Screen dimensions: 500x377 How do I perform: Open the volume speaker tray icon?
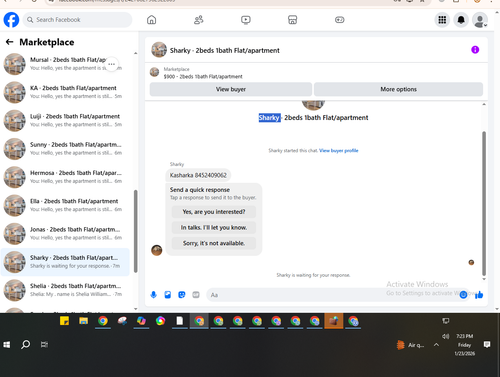(446, 336)
